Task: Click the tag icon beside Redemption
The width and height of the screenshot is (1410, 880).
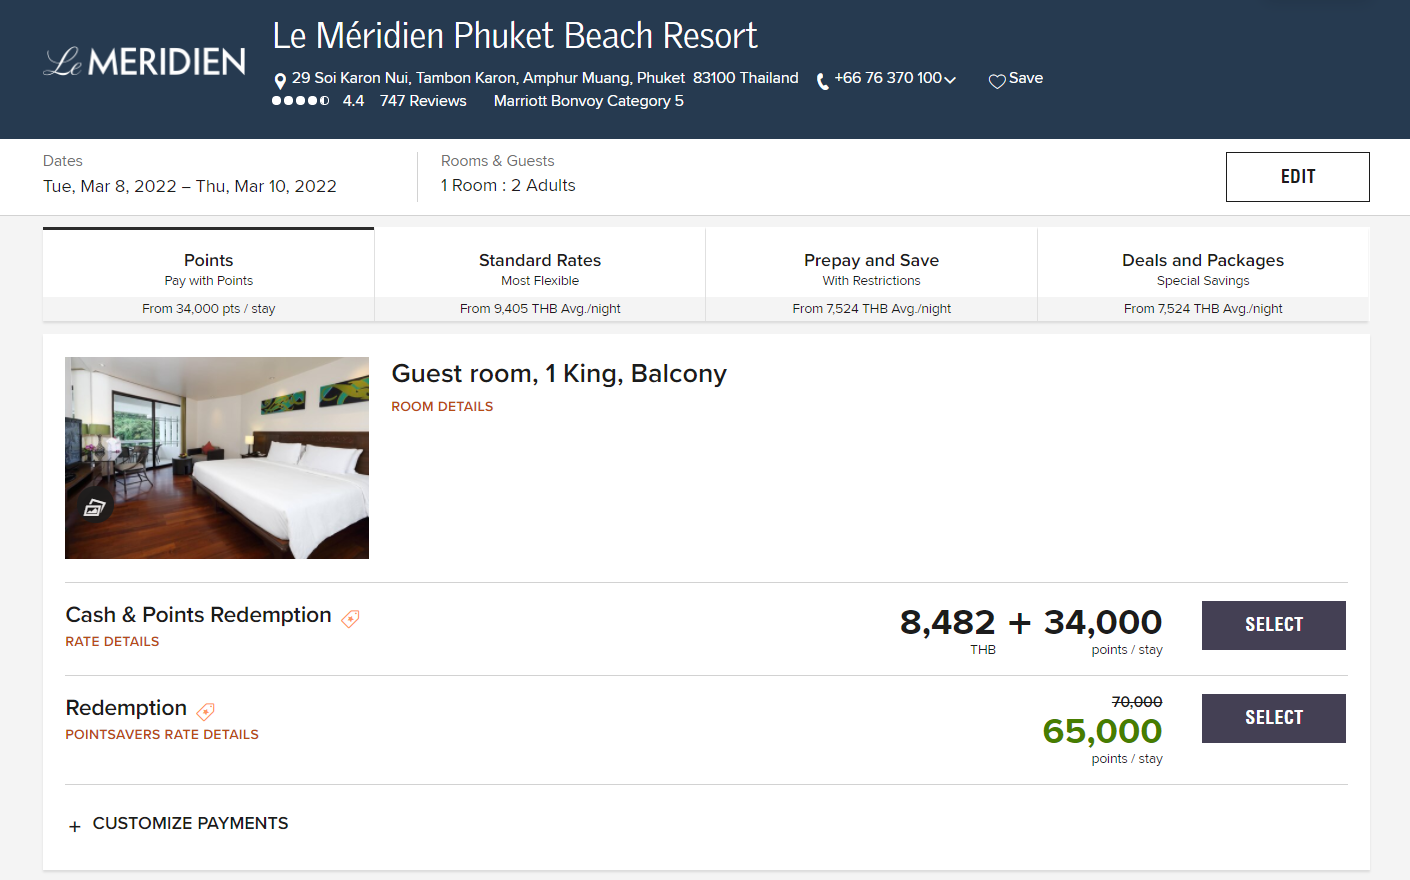Action: coord(205,712)
